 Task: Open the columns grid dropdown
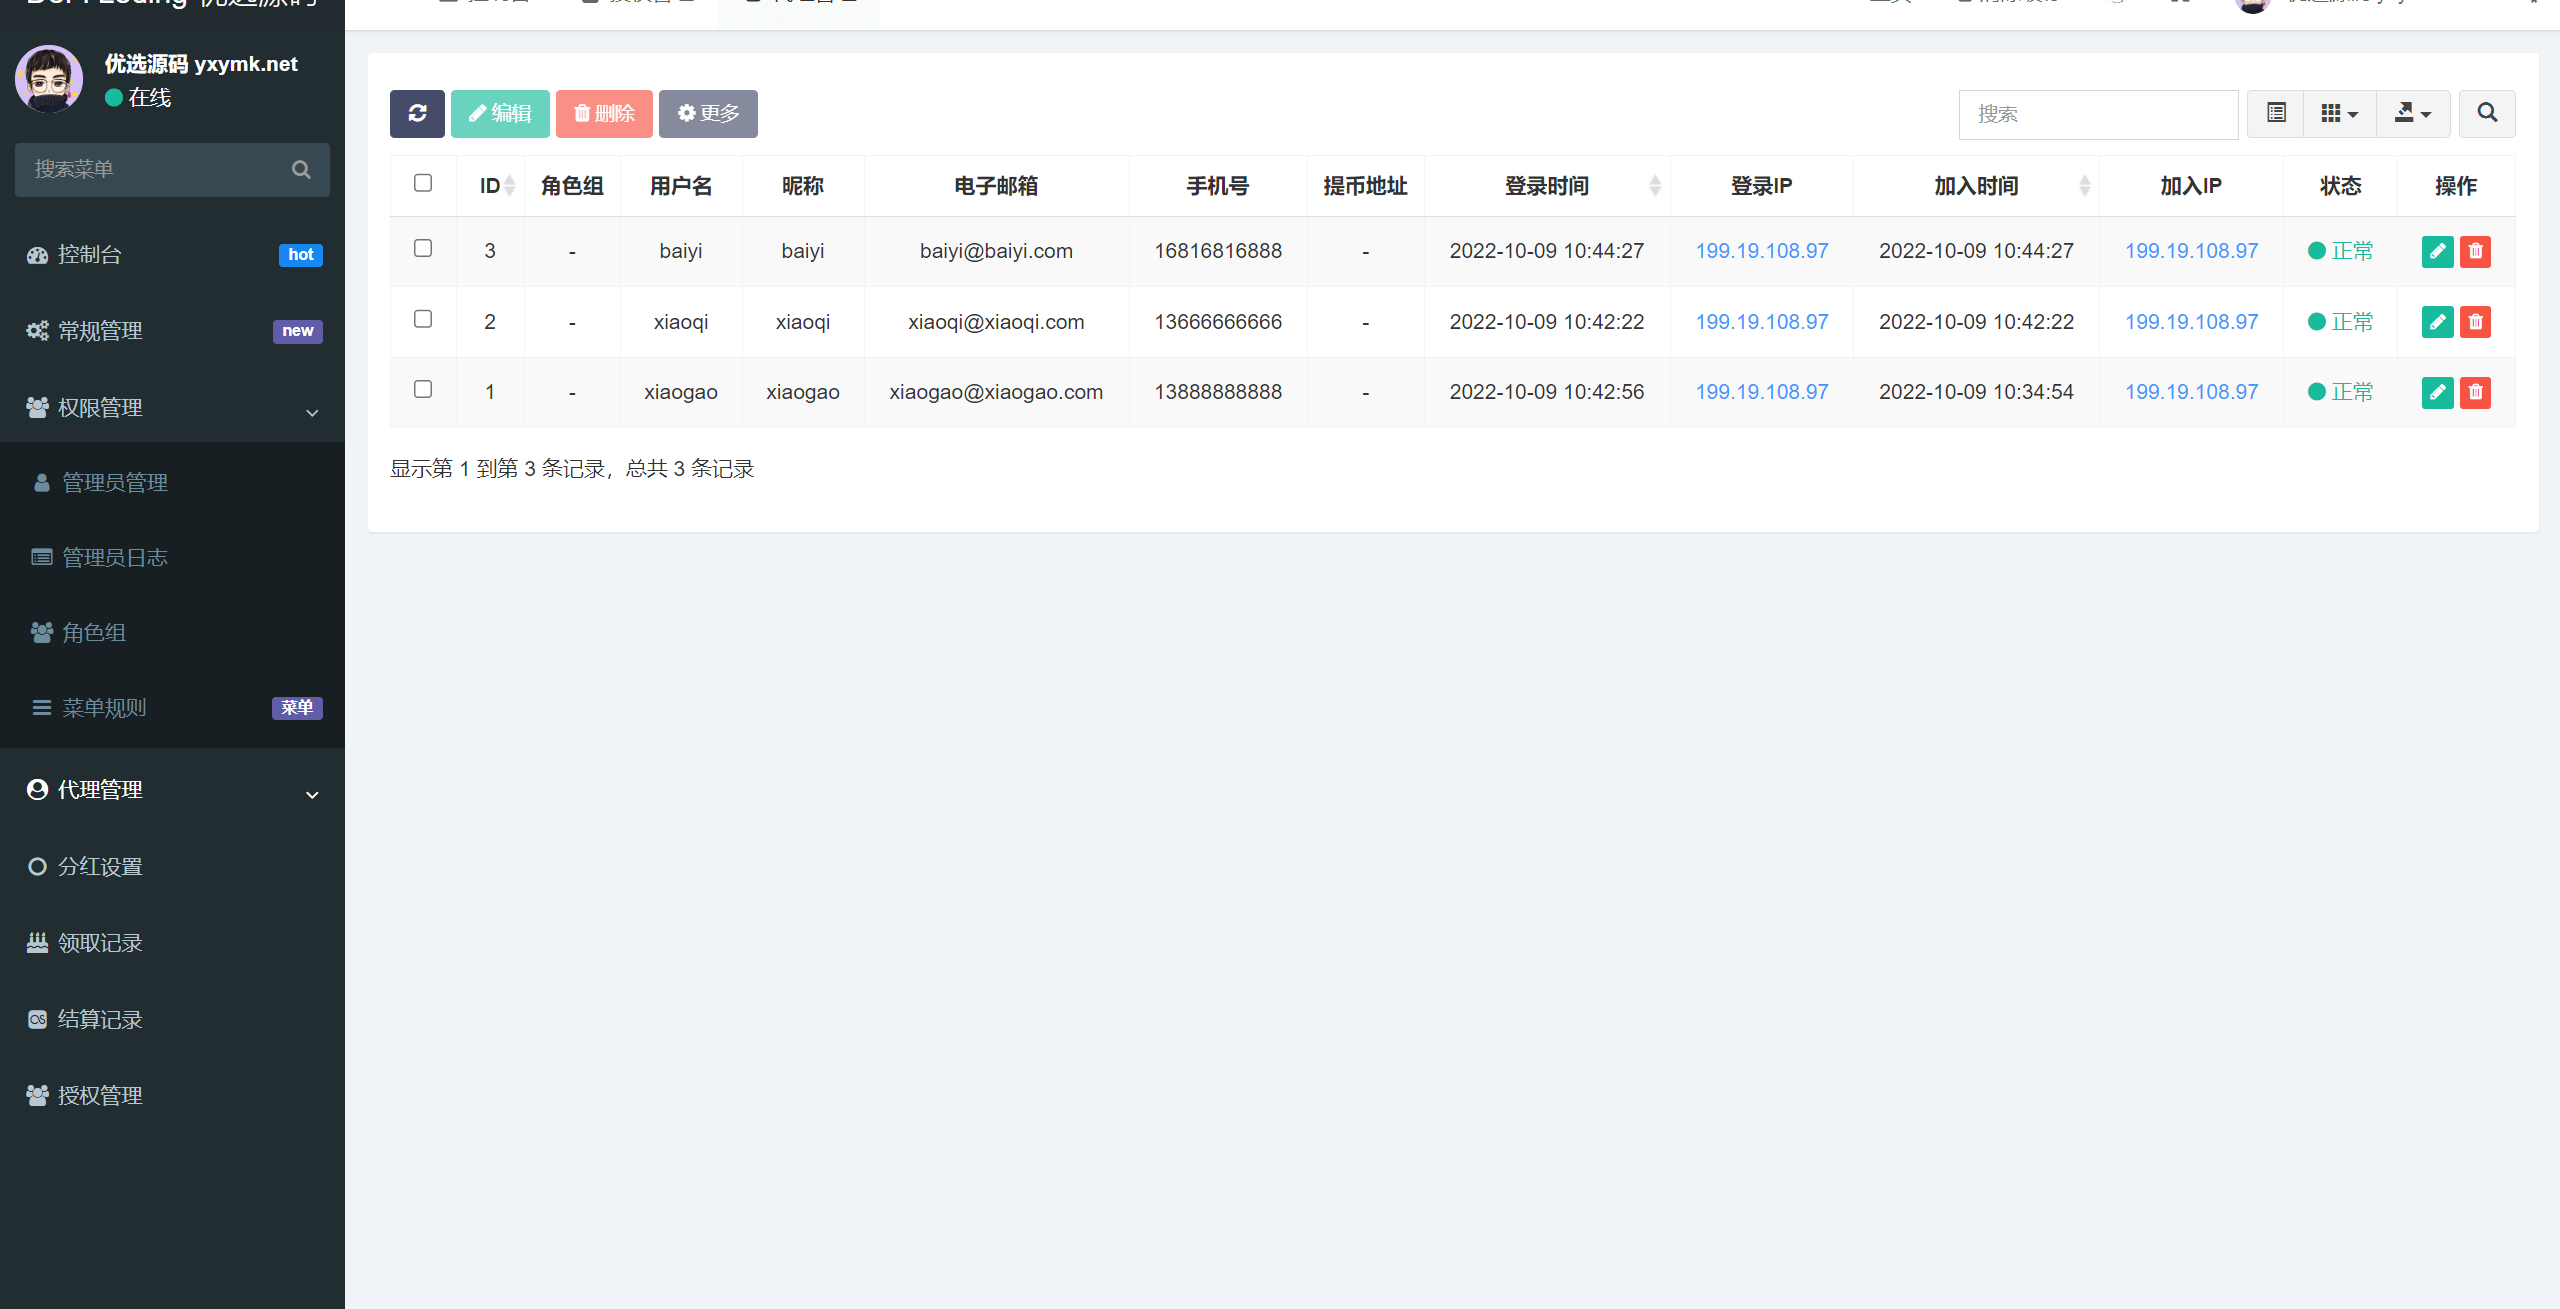tap(2339, 114)
